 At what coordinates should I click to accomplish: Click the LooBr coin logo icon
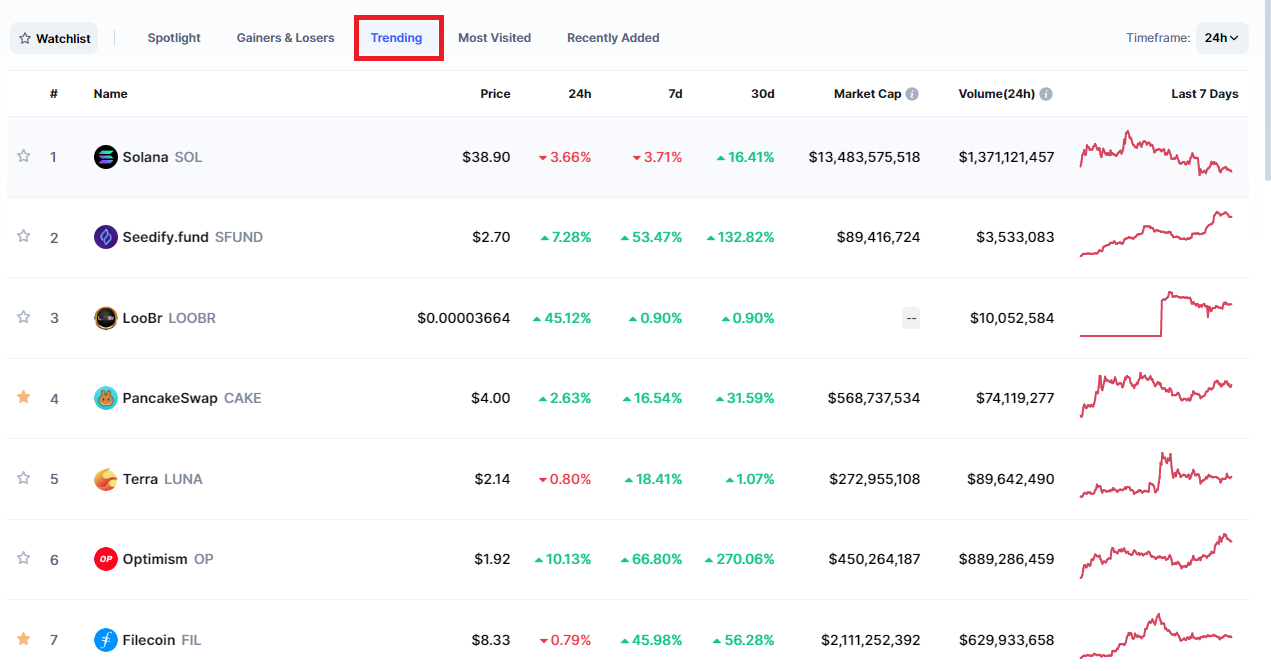point(105,318)
